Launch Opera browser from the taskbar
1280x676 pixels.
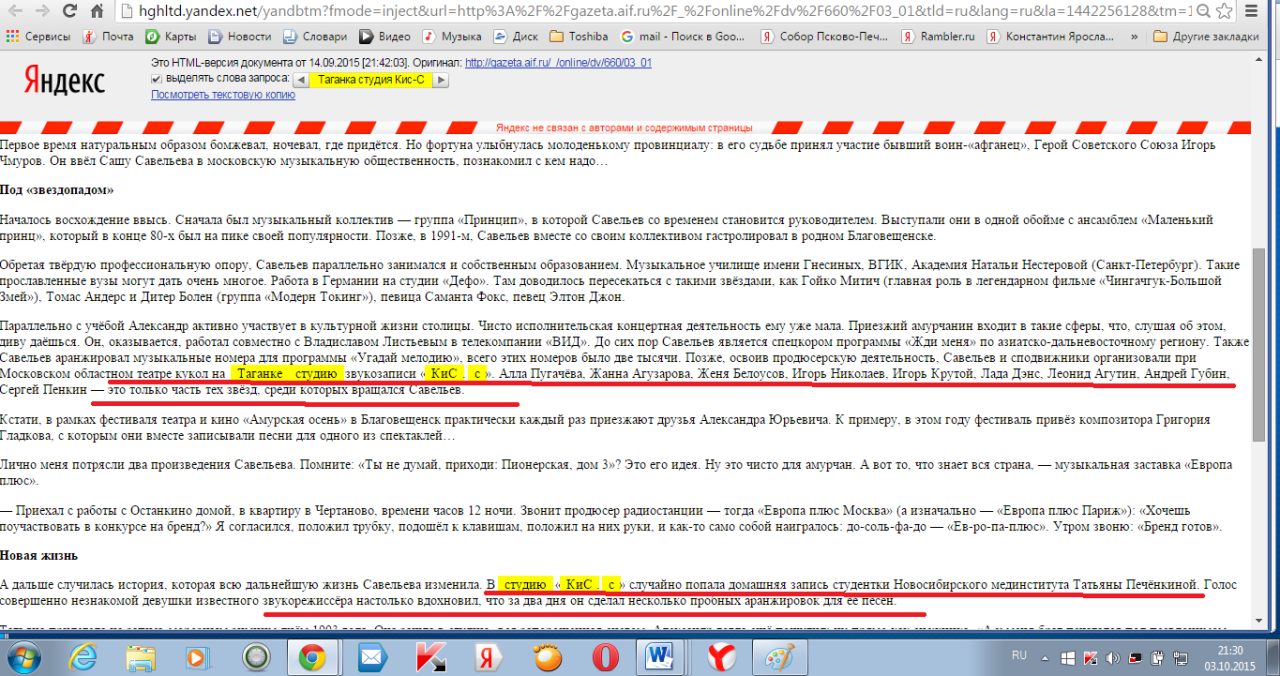click(604, 657)
